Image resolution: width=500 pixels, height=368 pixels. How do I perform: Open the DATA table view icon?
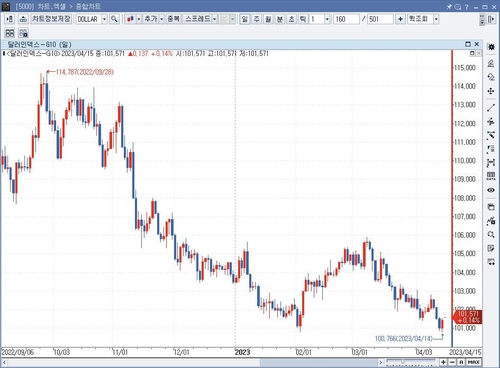point(491,176)
